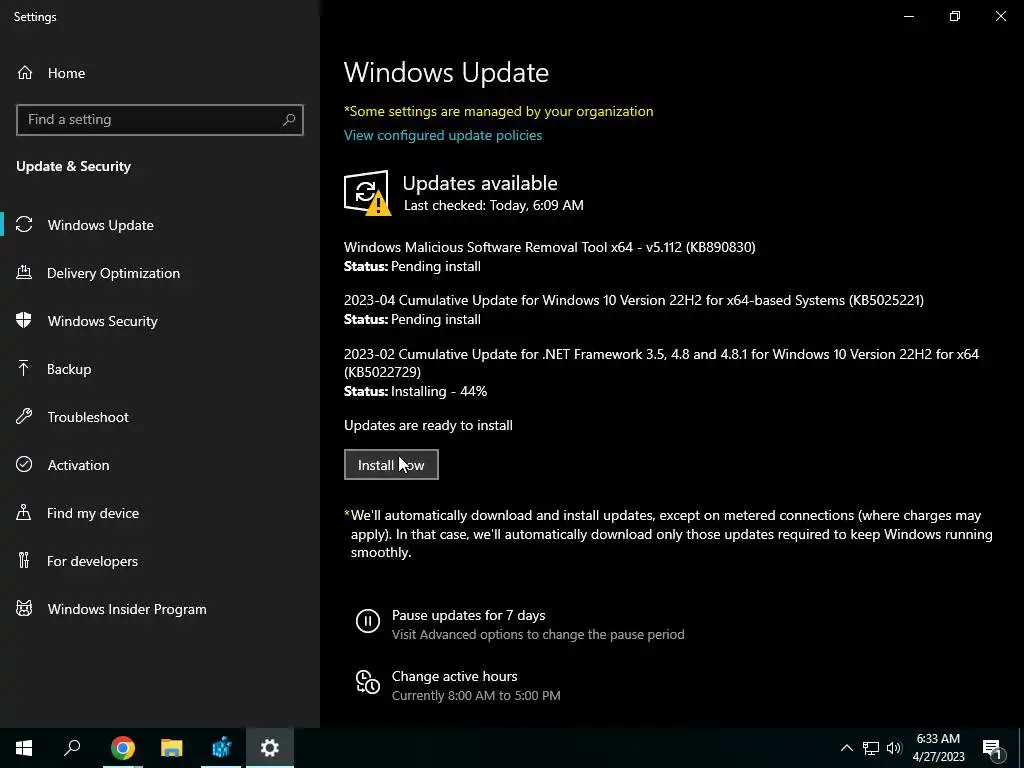
Task: Click the Backup arrow icon
Action: click(24, 369)
